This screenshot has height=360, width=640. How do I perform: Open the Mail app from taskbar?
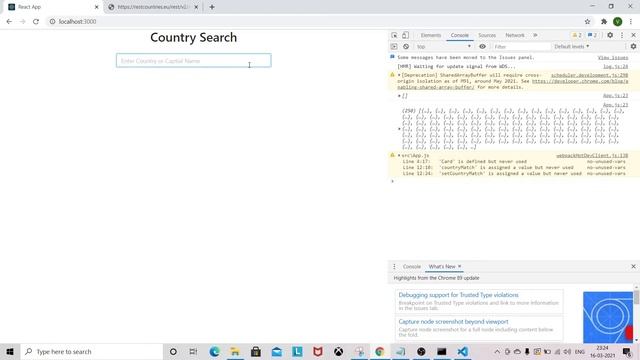point(277,351)
